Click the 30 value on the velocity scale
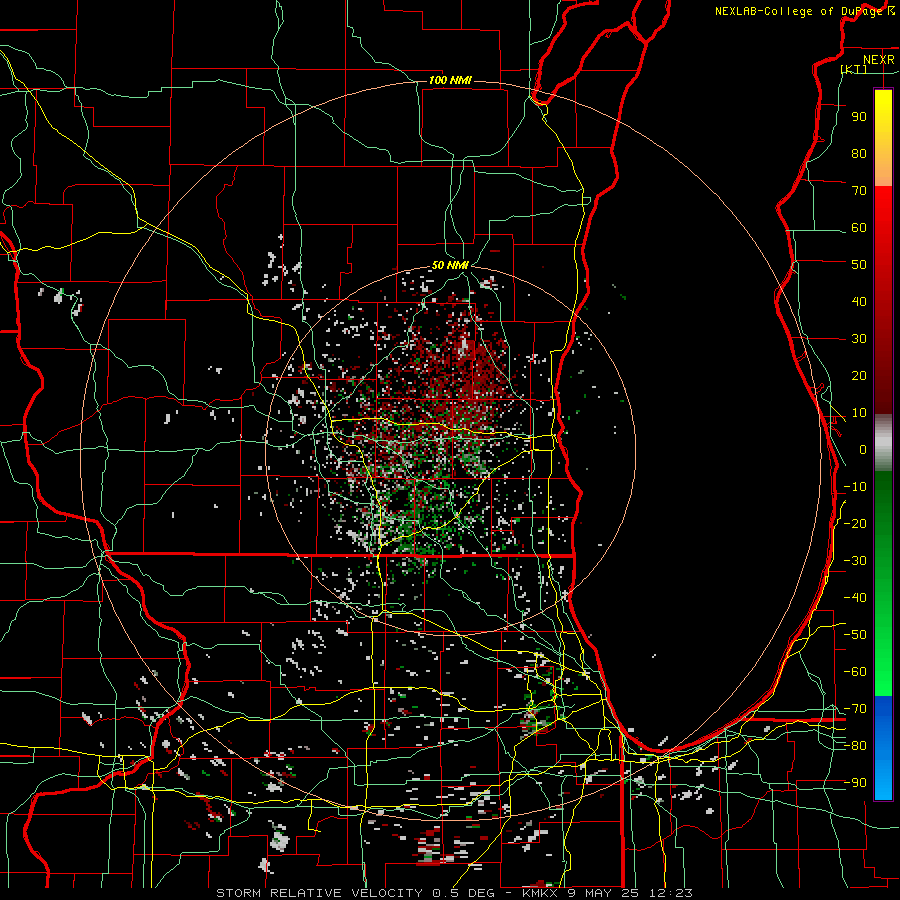 (x=859, y=339)
